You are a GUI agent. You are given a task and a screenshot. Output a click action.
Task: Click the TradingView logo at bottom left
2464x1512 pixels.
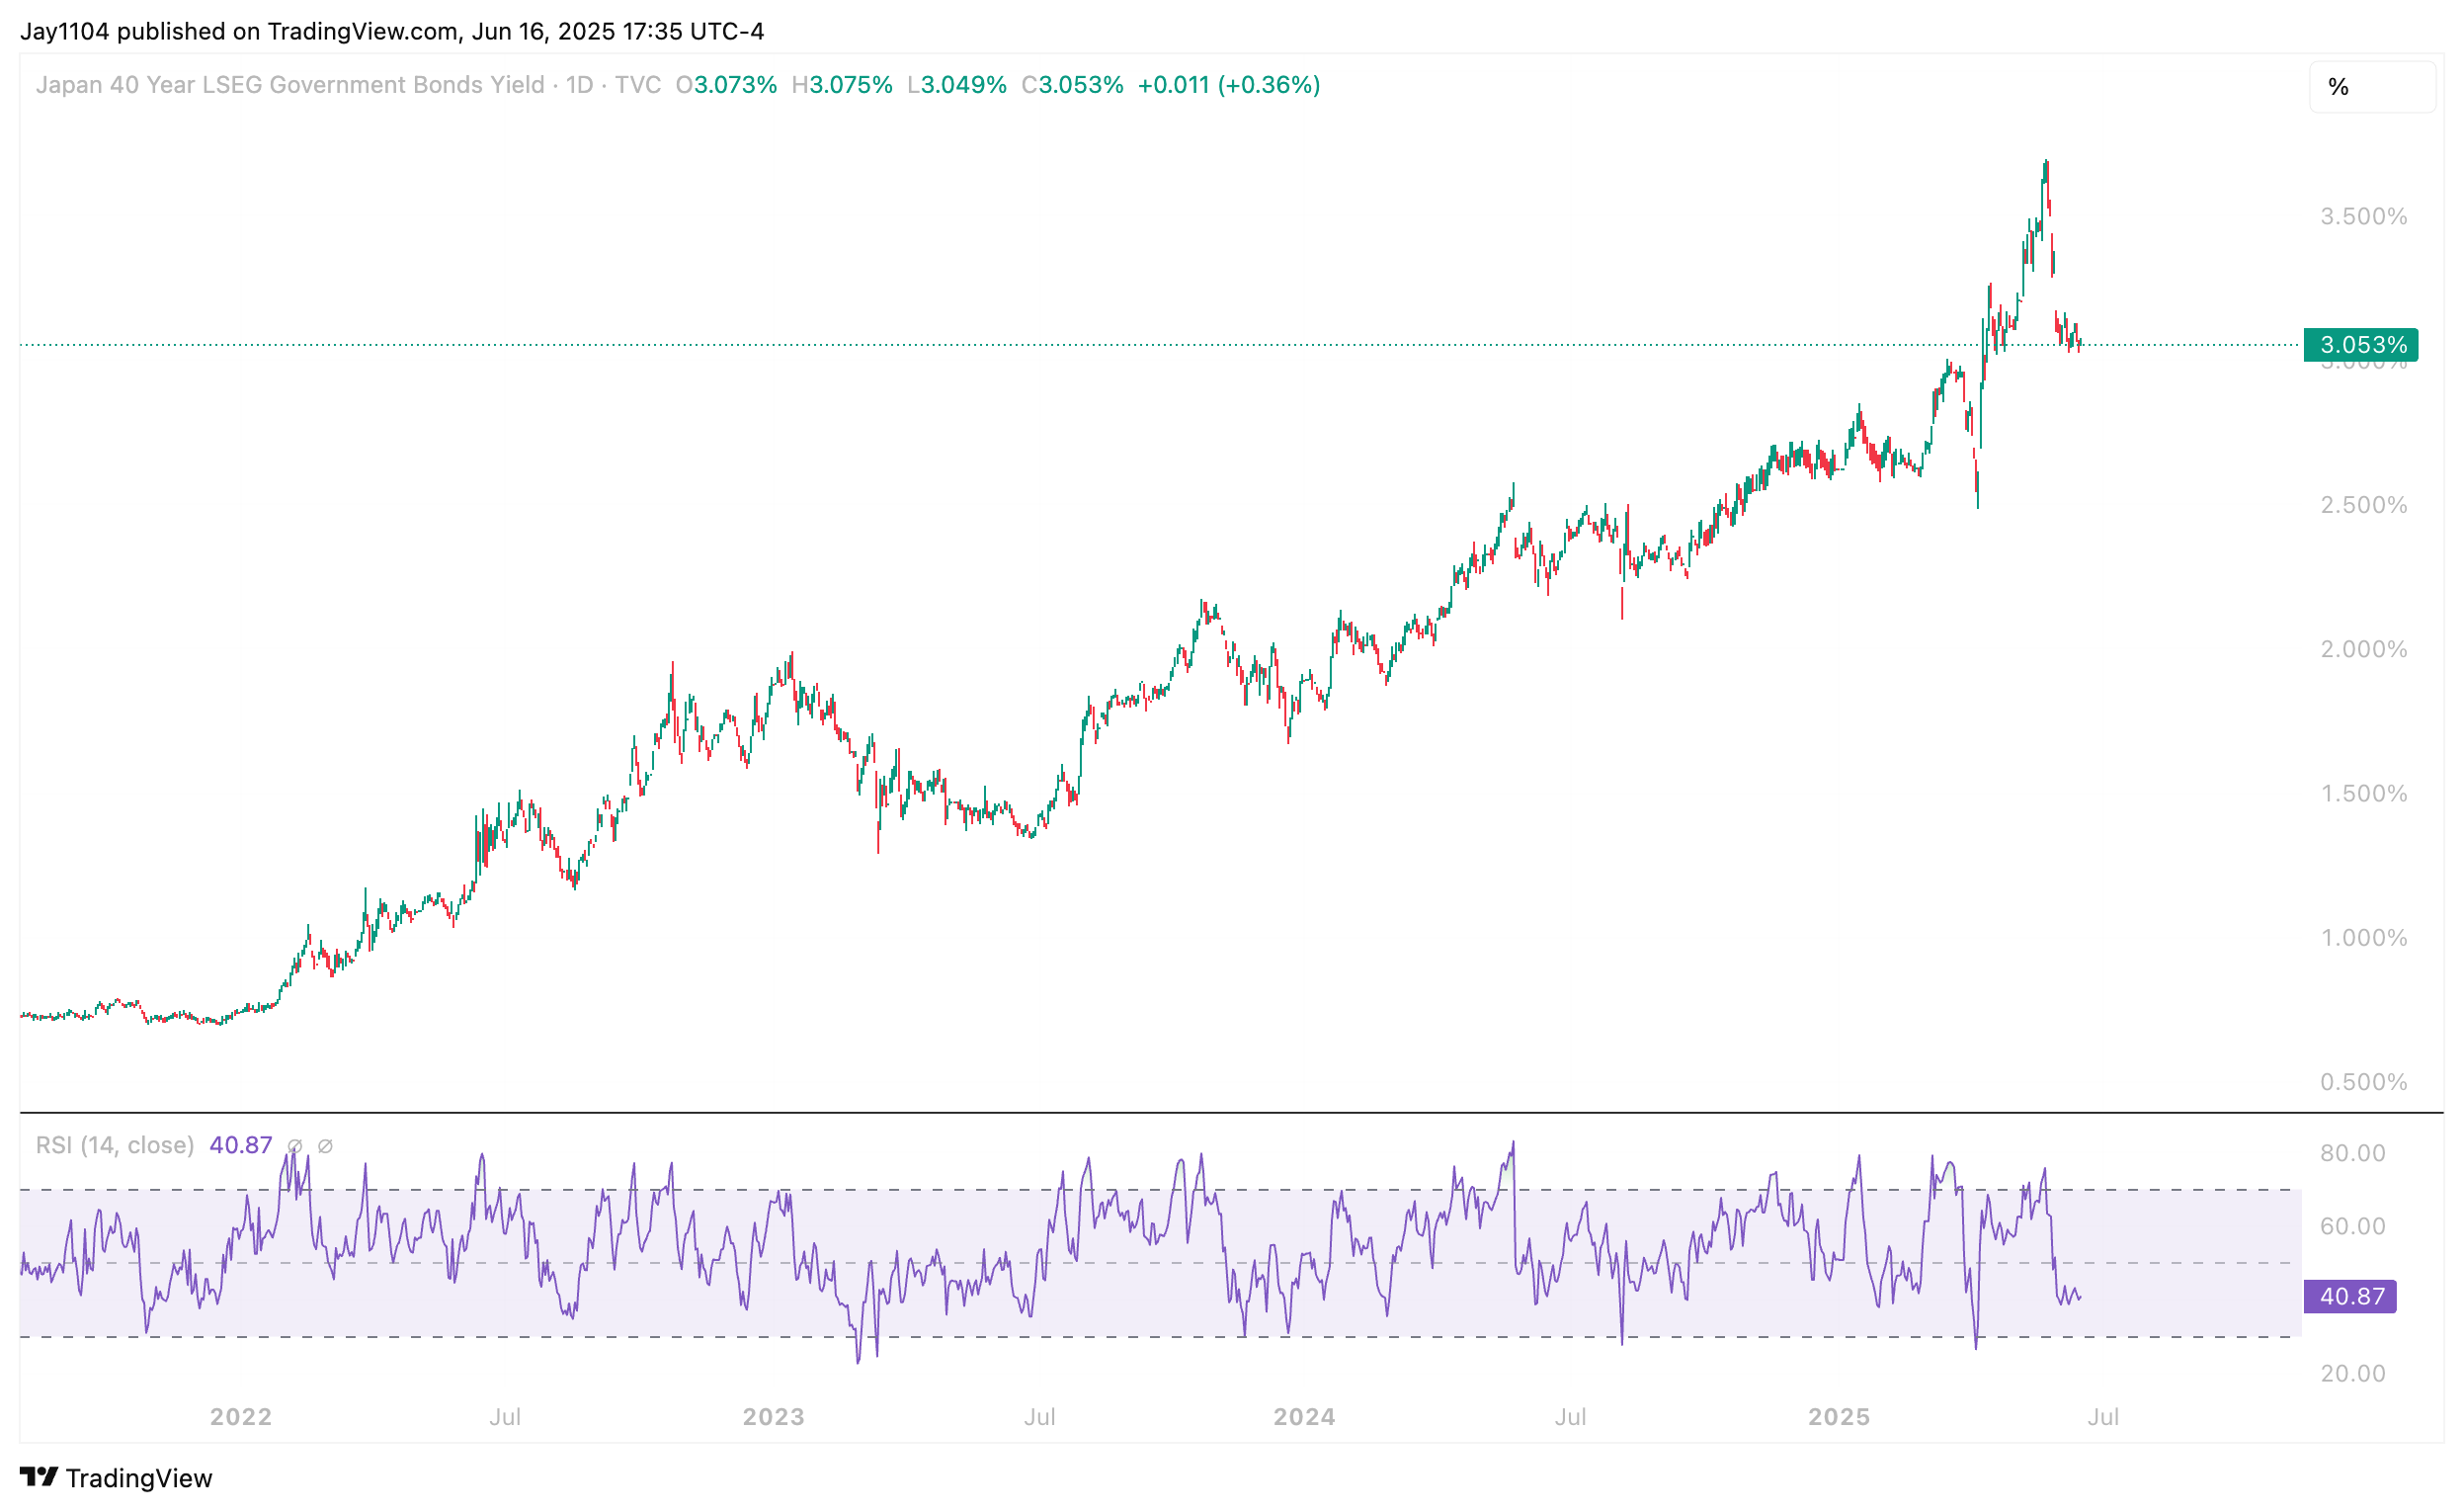116,1478
